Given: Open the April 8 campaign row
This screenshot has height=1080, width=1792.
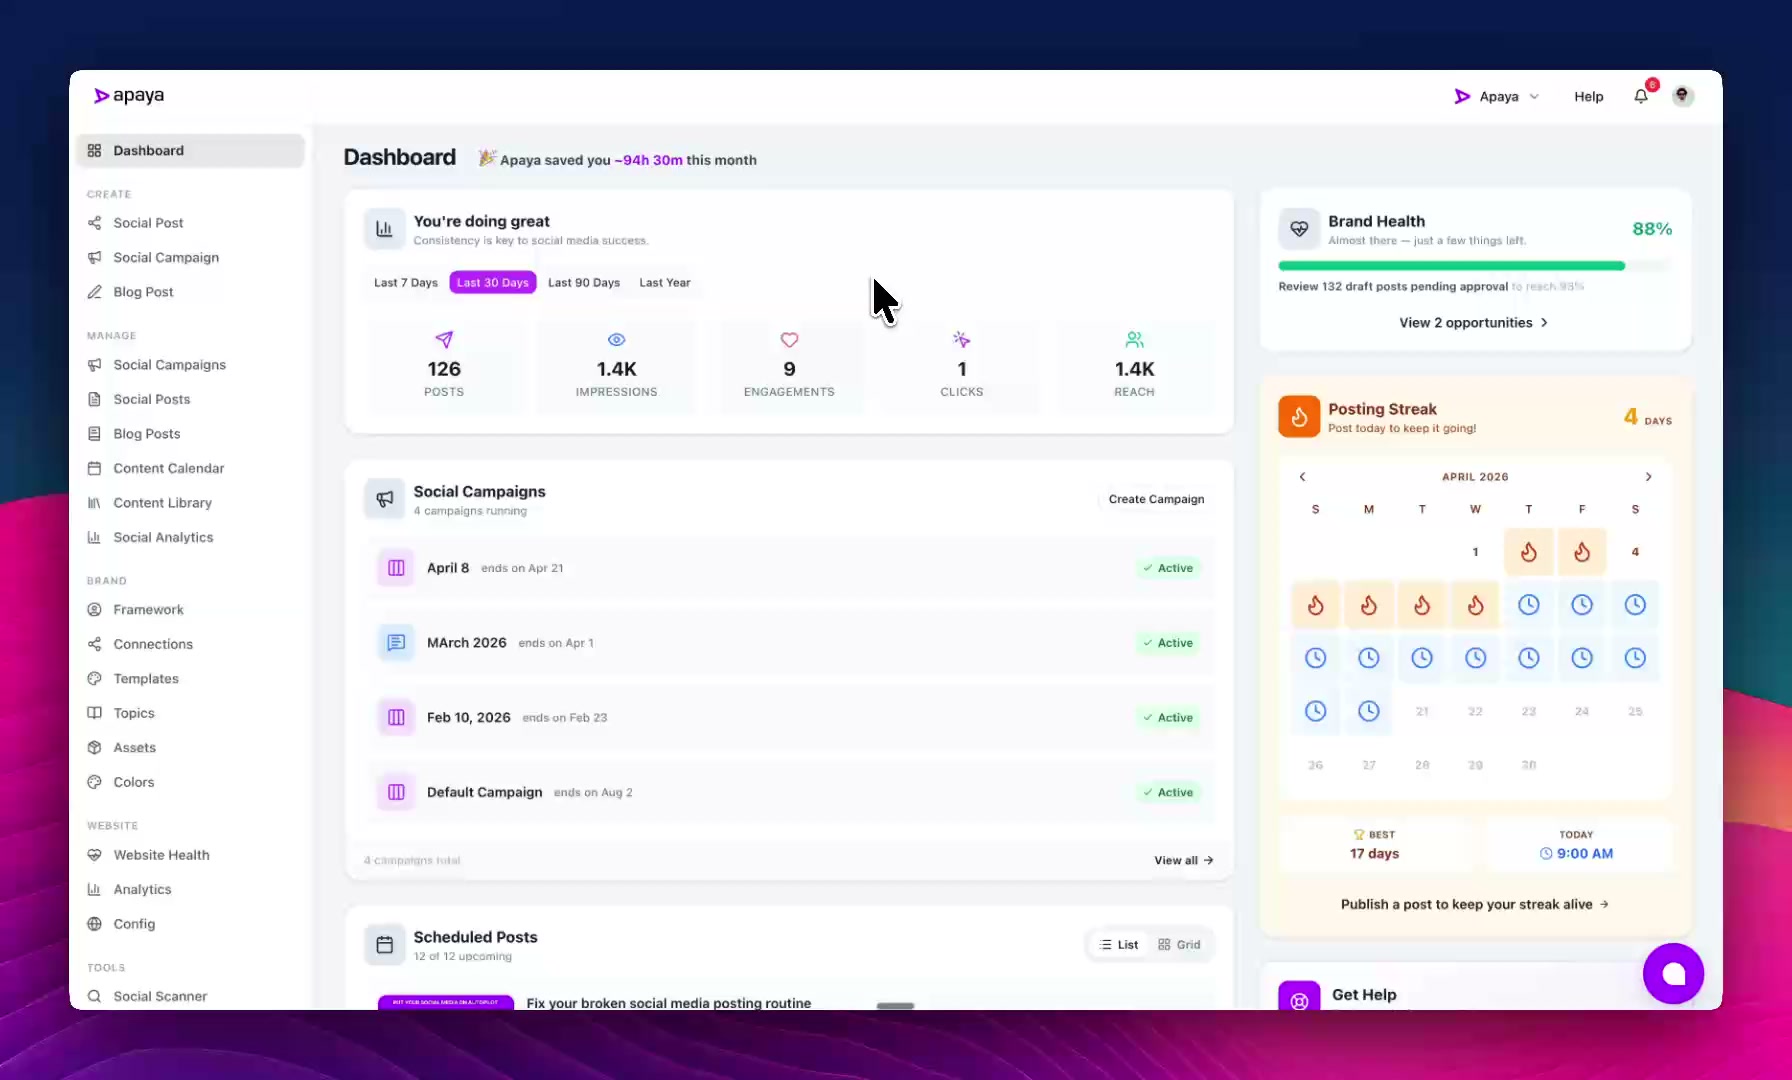Looking at the screenshot, I should coord(789,568).
